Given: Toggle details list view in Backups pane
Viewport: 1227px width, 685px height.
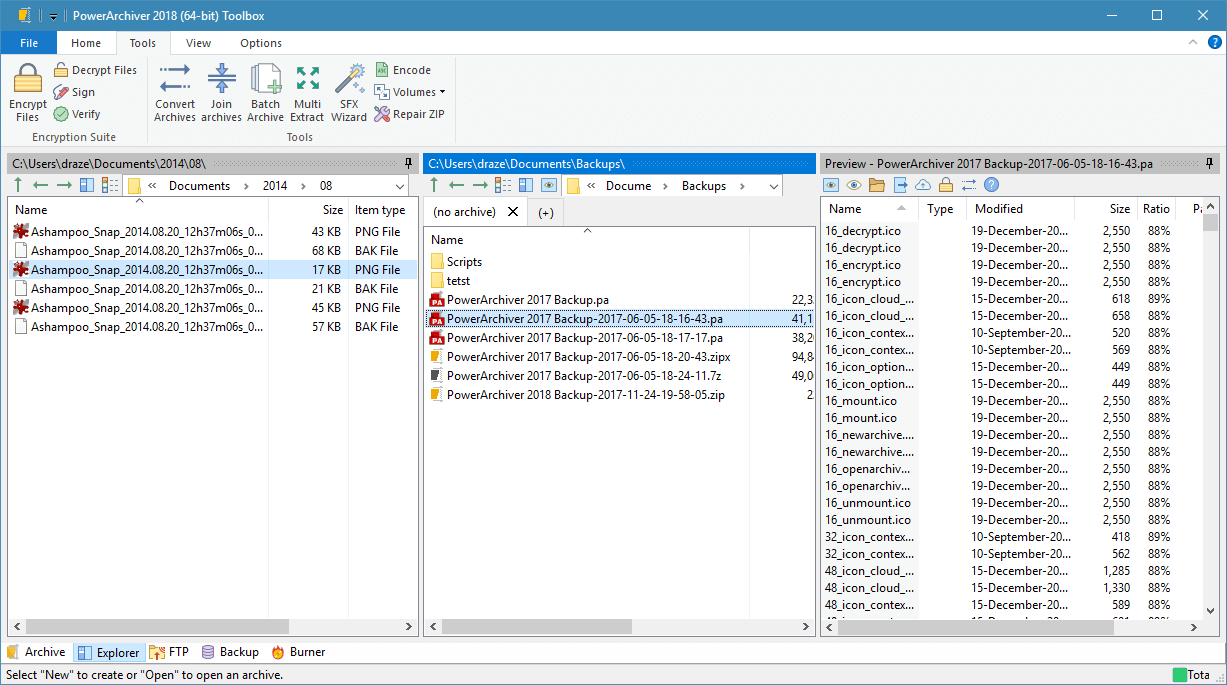Looking at the screenshot, I should coord(503,185).
